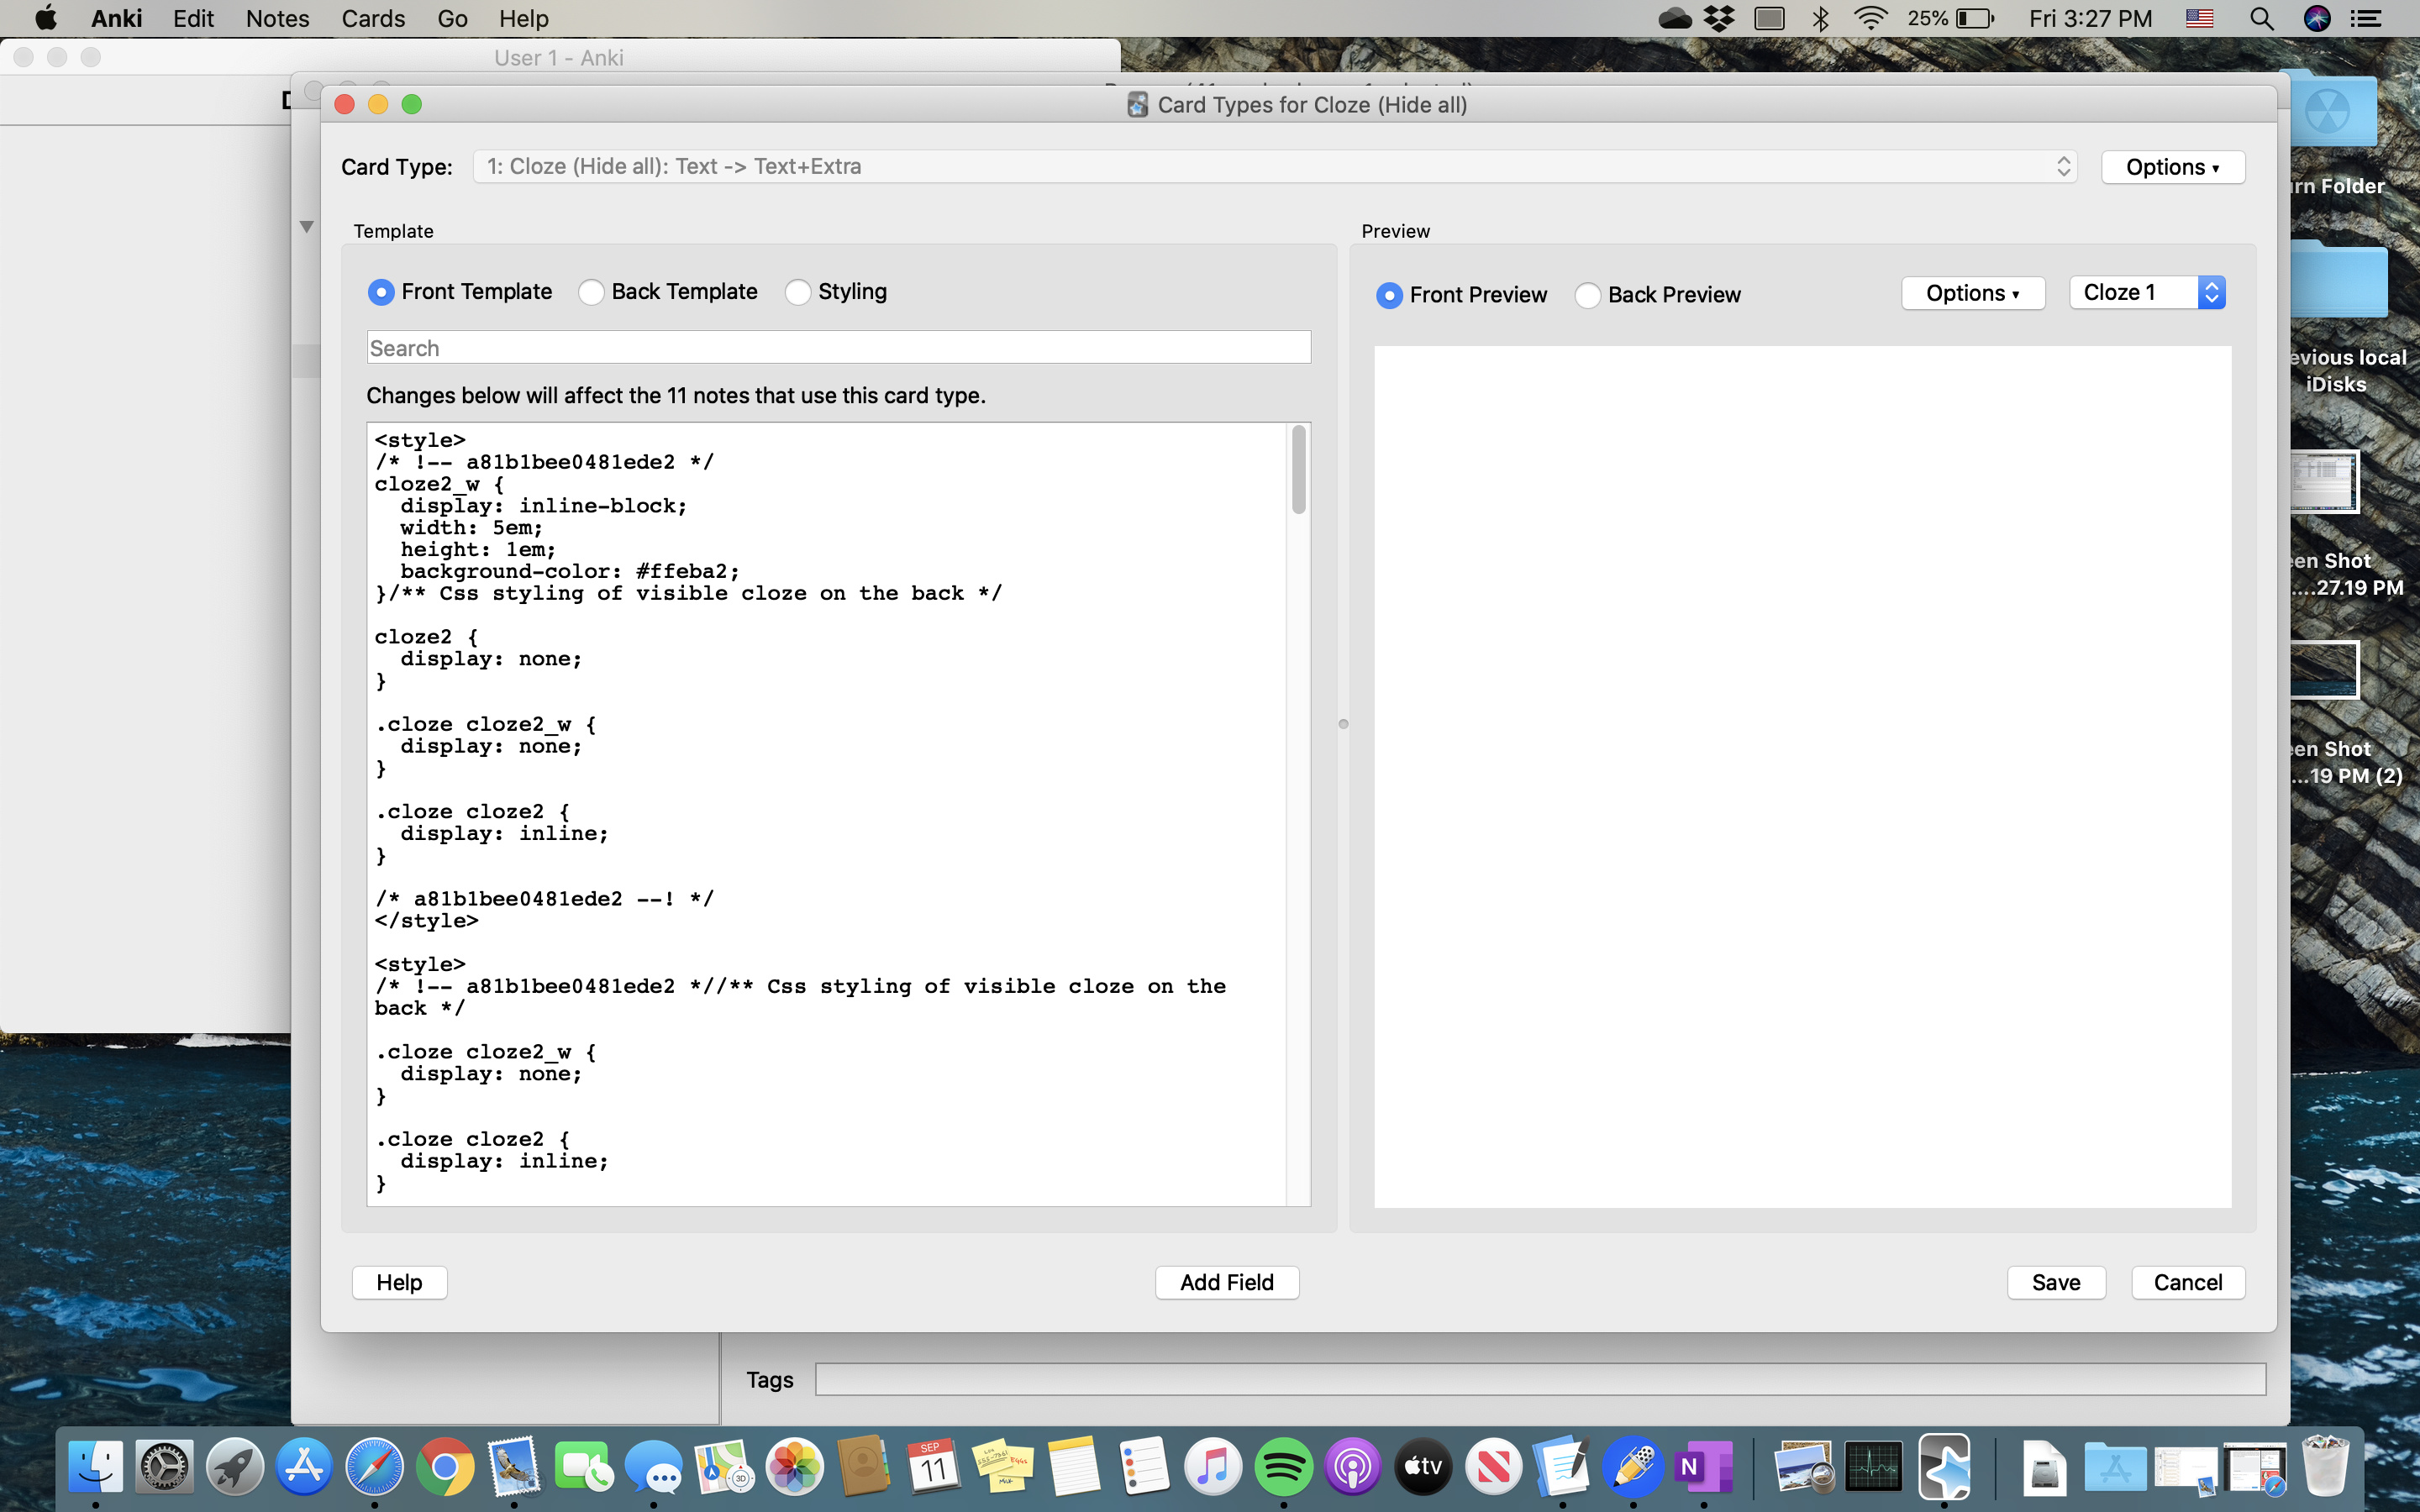This screenshot has width=2420, height=1512.
Task: Open the Dropbox menu bar icon
Action: (x=1719, y=19)
